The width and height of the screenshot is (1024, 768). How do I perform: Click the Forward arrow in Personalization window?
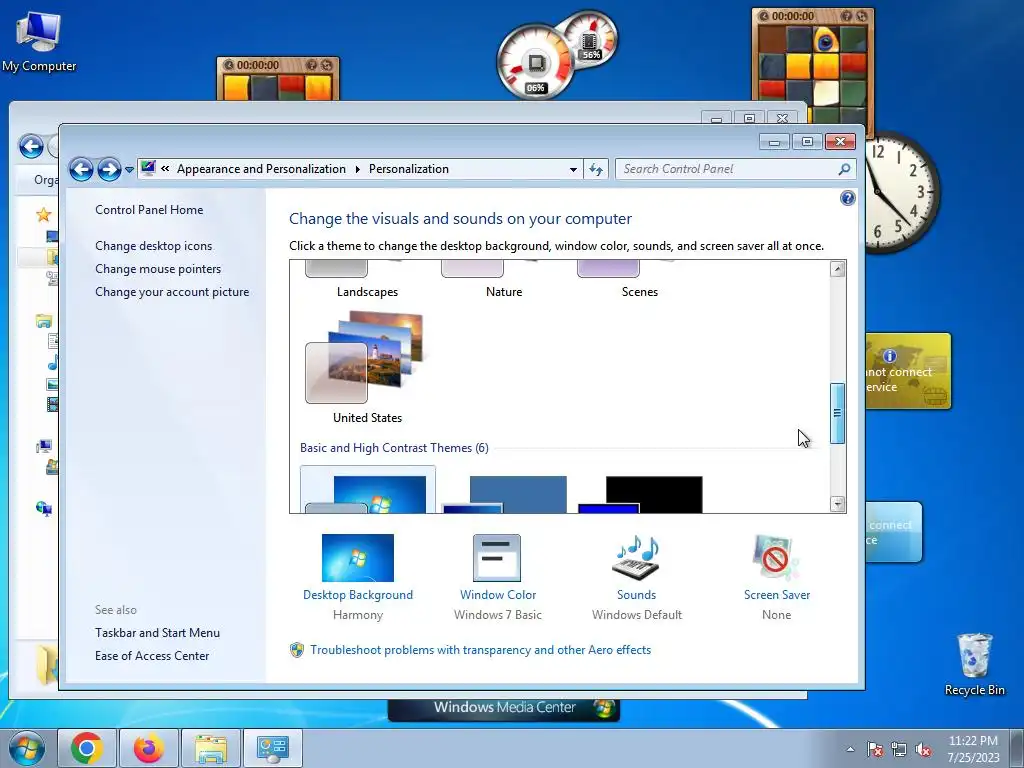click(109, 169)
